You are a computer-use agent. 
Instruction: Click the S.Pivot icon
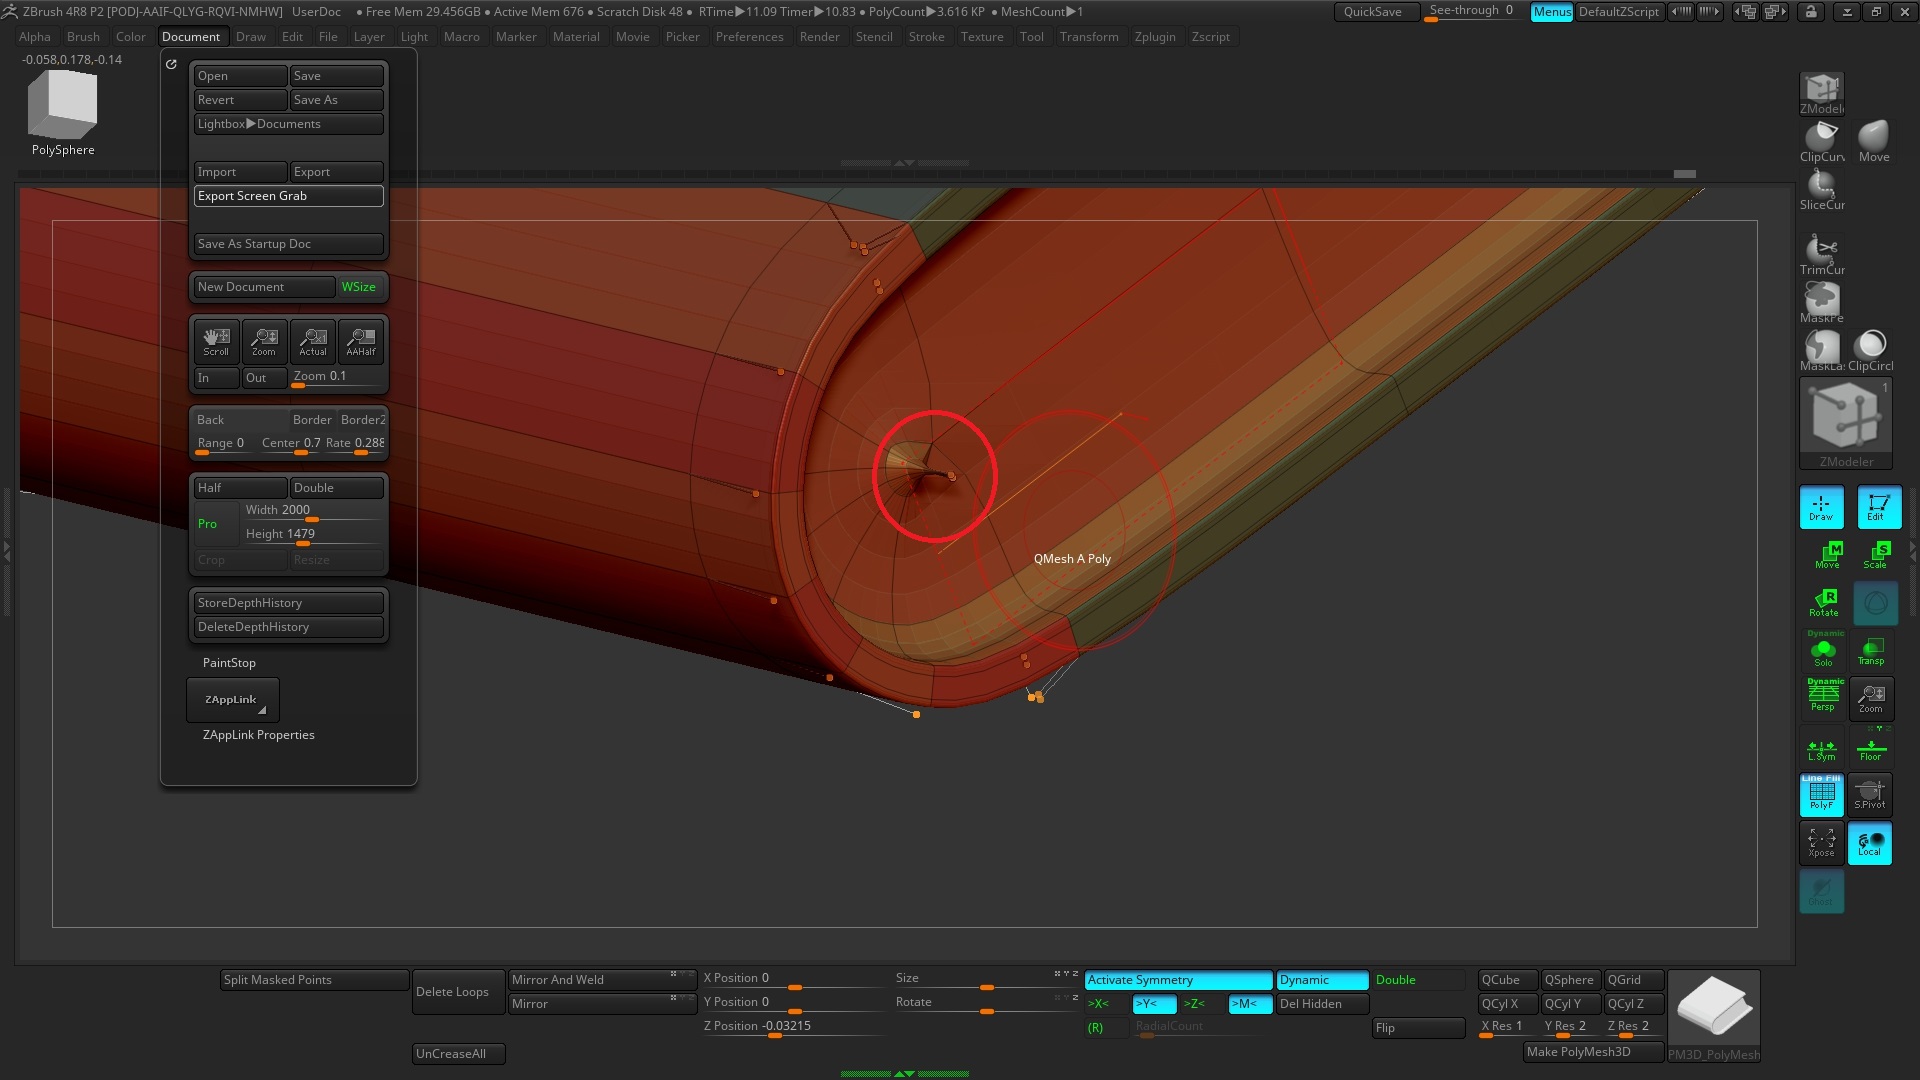[1870, 795]
